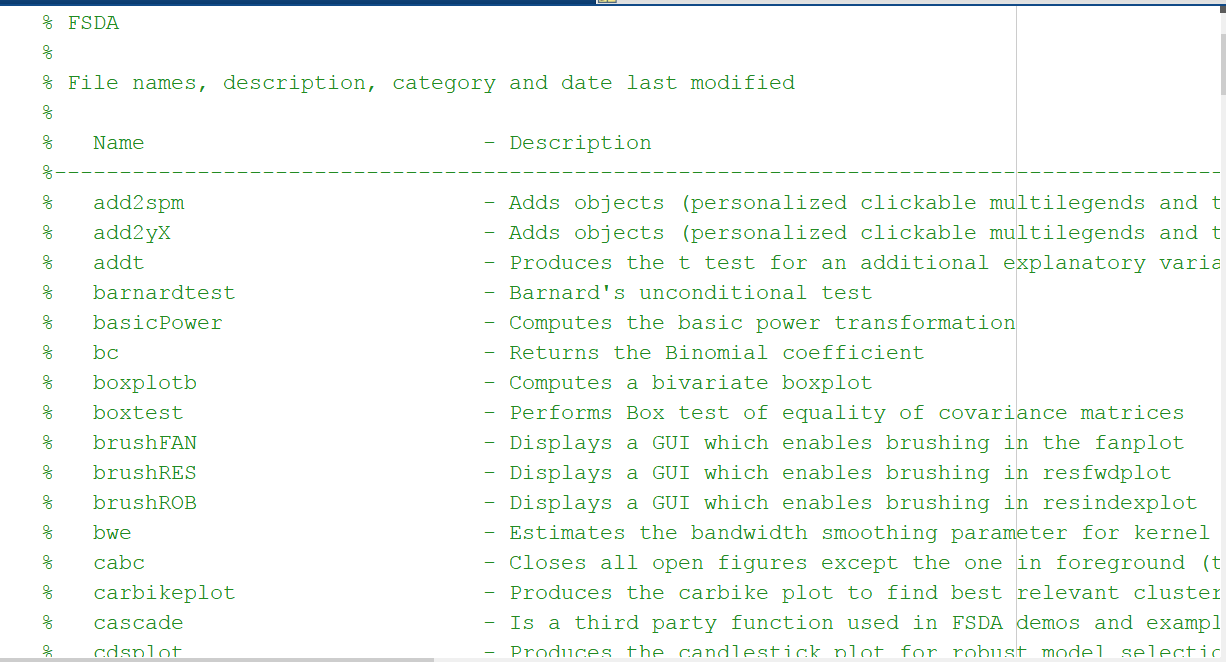Click 'Returns the Binomial coefficient' description
This screenshot has width=1226, height=662.
[716, 353]
